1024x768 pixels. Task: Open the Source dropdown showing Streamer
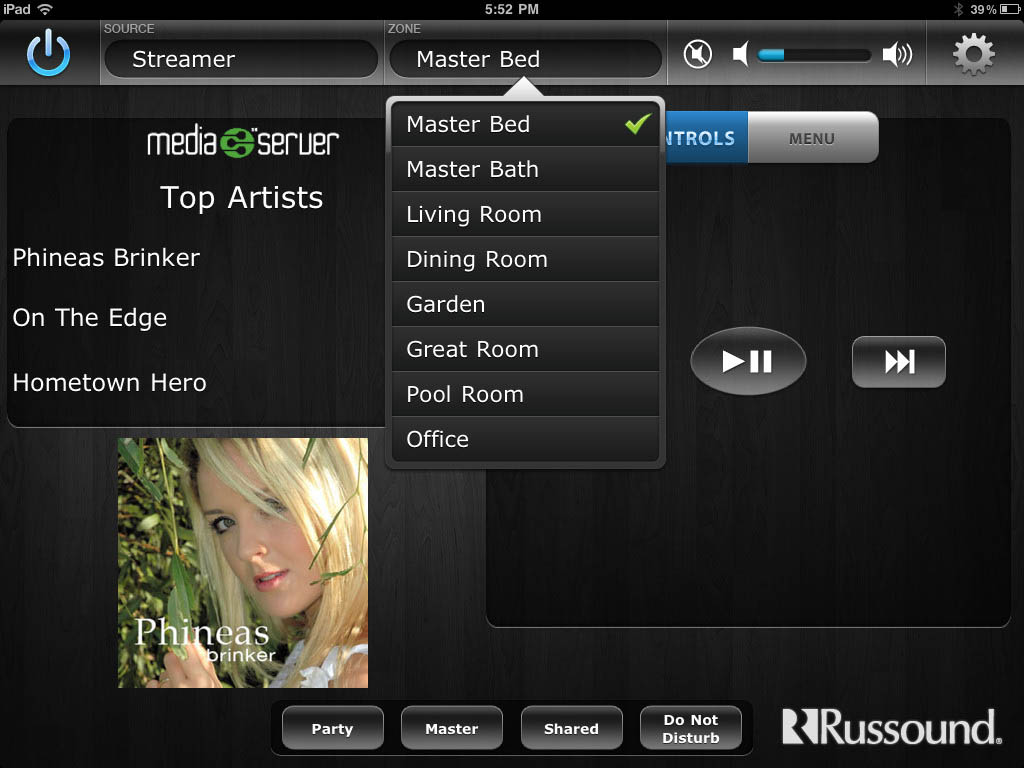click(240, 59)
